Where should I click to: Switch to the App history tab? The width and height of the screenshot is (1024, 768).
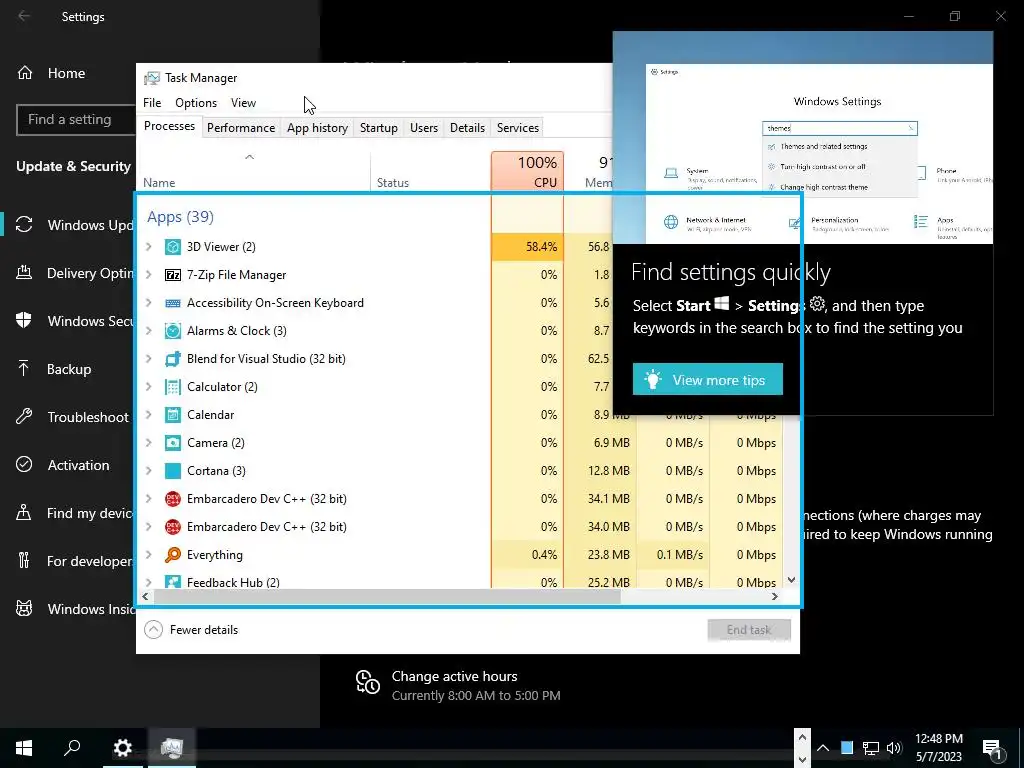(317, 128)
